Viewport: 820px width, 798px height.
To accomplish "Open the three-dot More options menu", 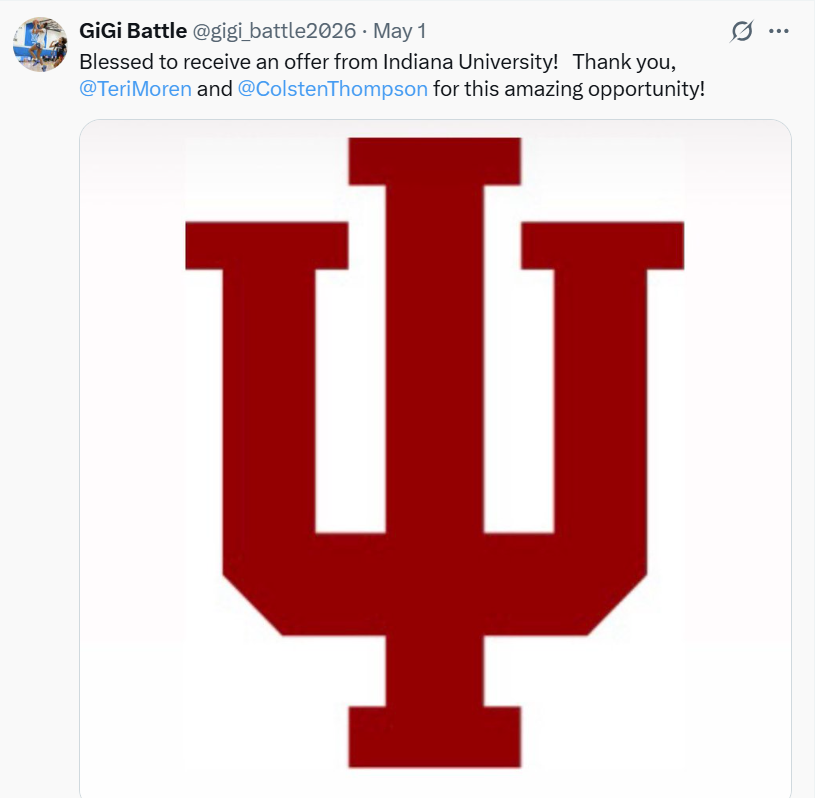I will point(779,31).
